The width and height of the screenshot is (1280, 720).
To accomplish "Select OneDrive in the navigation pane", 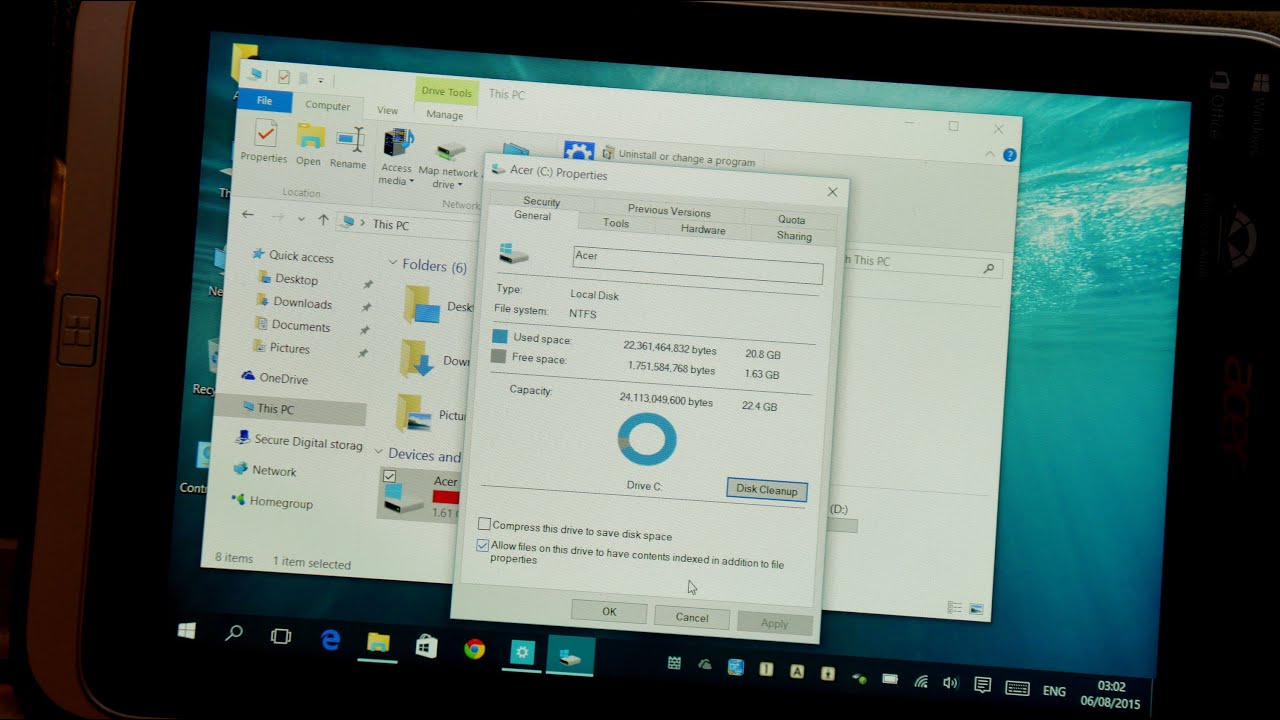I will pyautogui.click(x=283, y=378).
